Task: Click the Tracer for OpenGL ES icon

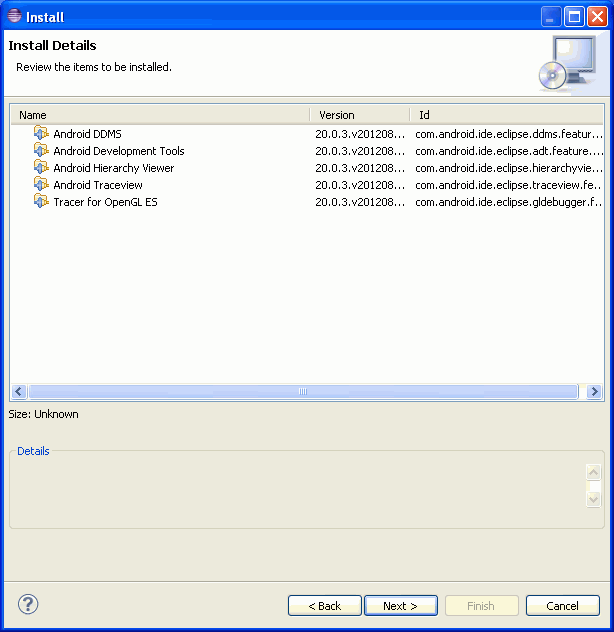Action: click(x=41, y=201)
